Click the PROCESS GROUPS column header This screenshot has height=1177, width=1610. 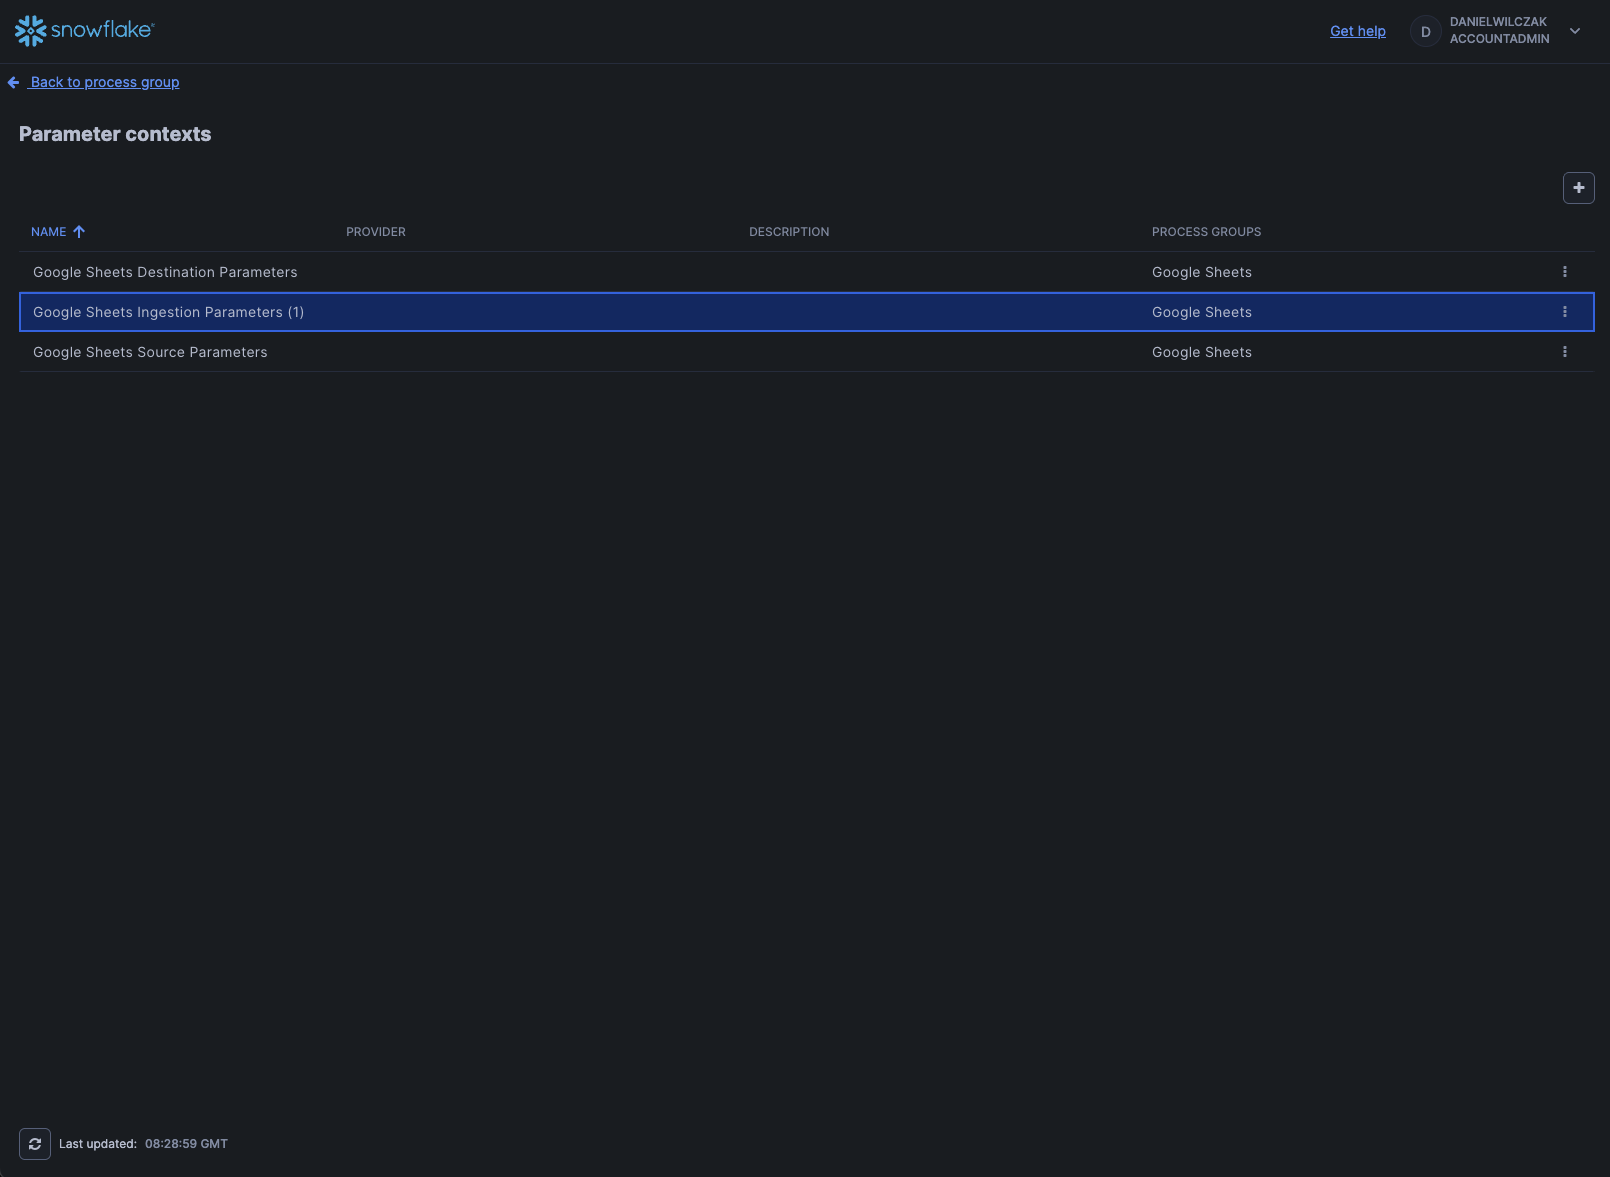click(x=1206, y=232)
